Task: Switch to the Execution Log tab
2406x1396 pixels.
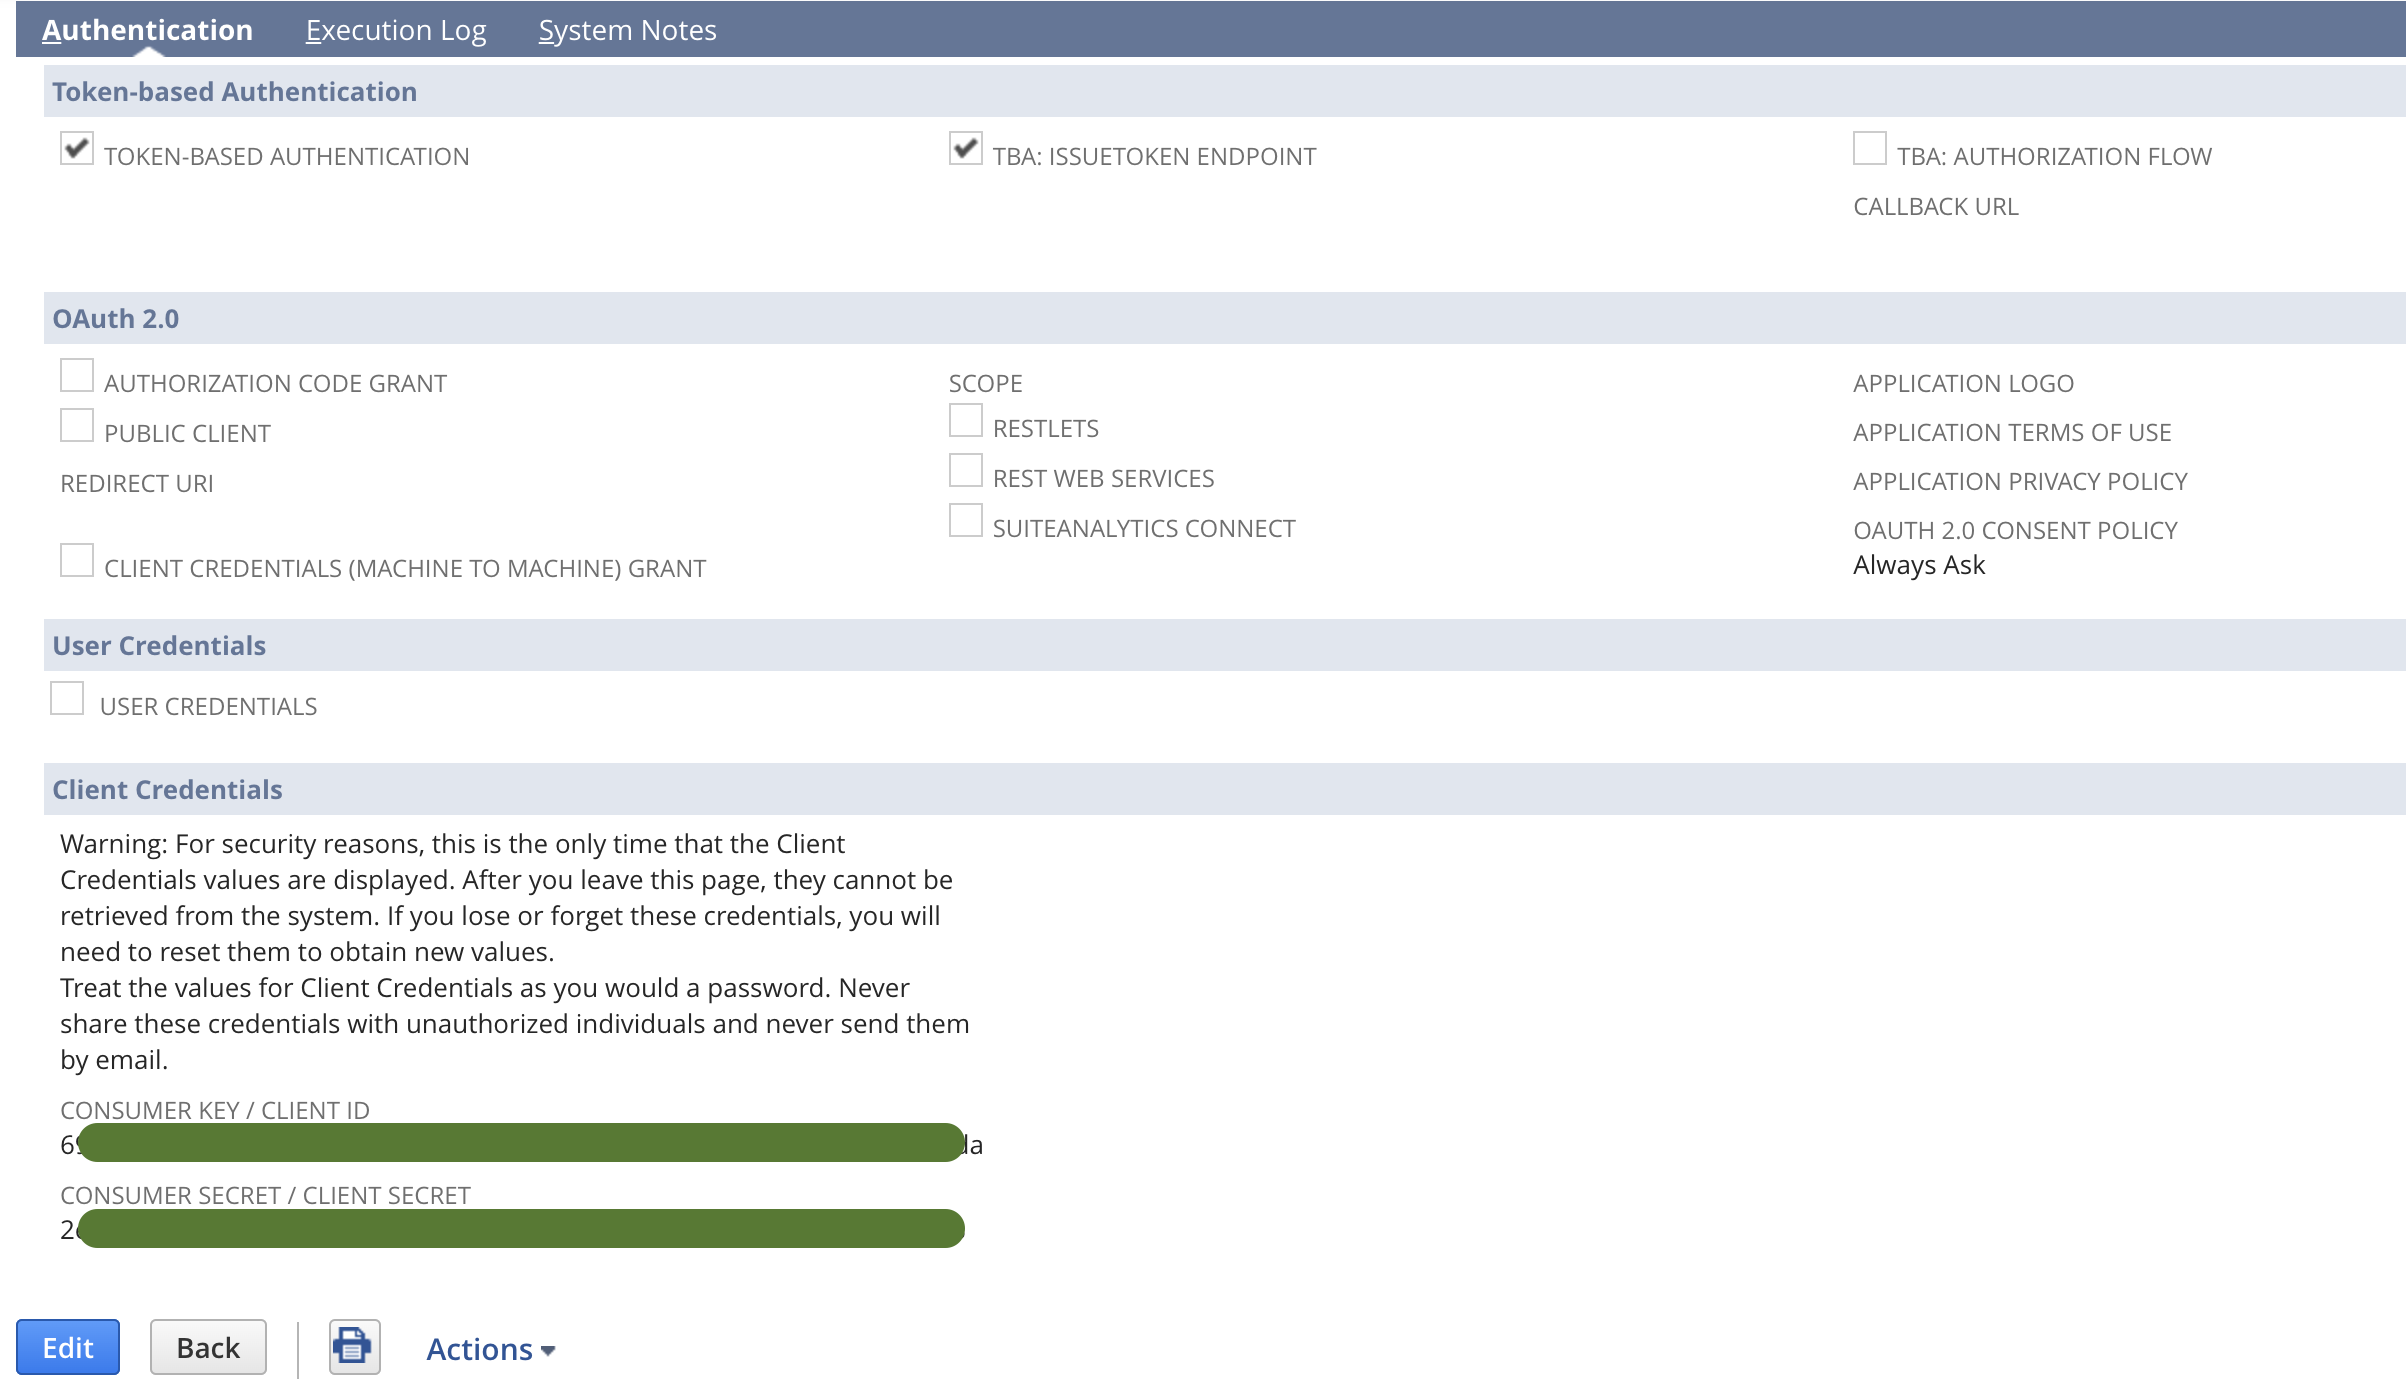Action: point(395,29)
